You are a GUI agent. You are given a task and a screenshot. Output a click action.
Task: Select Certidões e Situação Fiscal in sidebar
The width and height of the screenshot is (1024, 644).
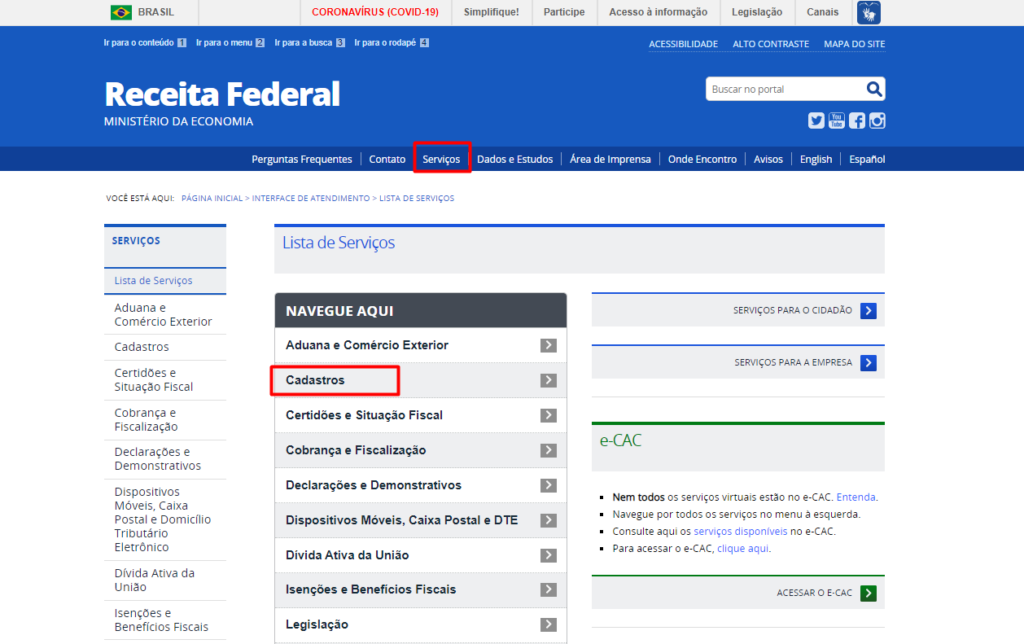pos(153,379)
